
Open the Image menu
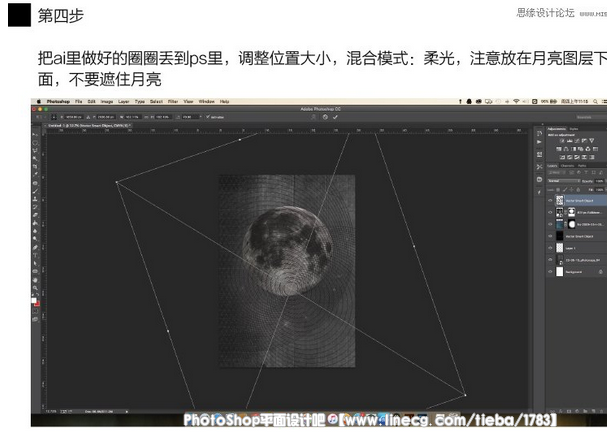[107, 102]
